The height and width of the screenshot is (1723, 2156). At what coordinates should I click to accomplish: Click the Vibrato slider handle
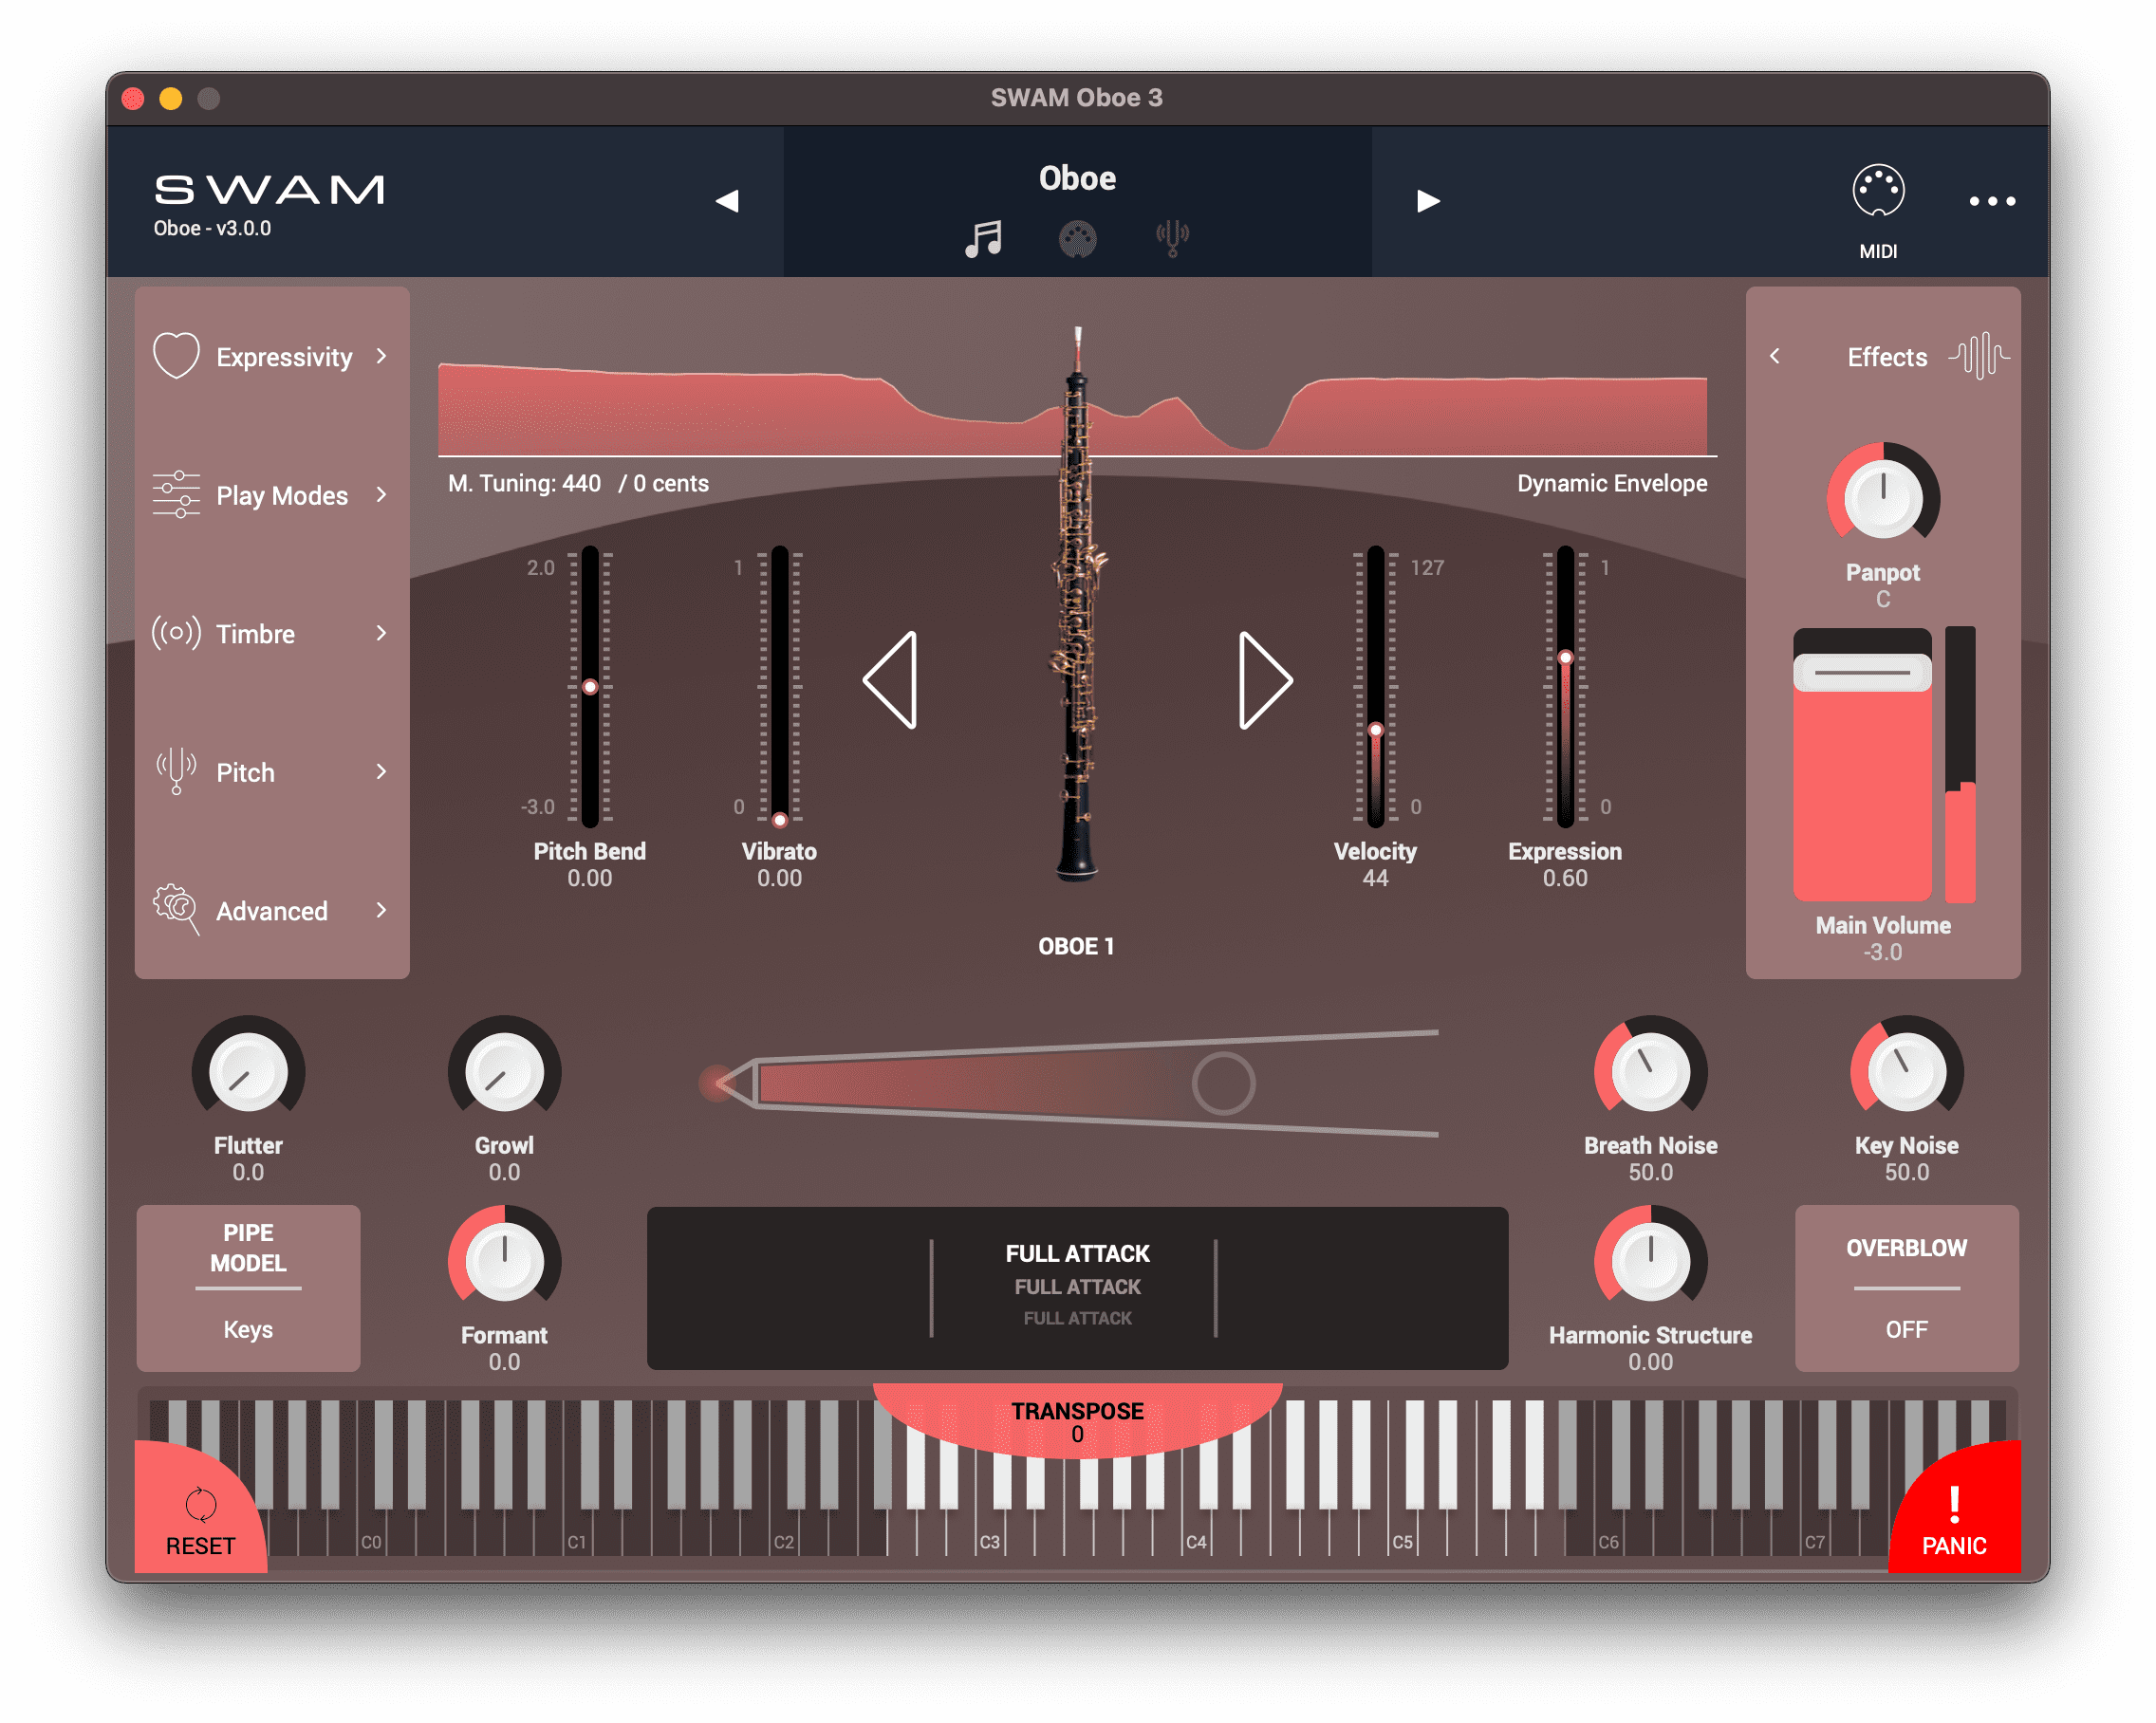point(780,820)
